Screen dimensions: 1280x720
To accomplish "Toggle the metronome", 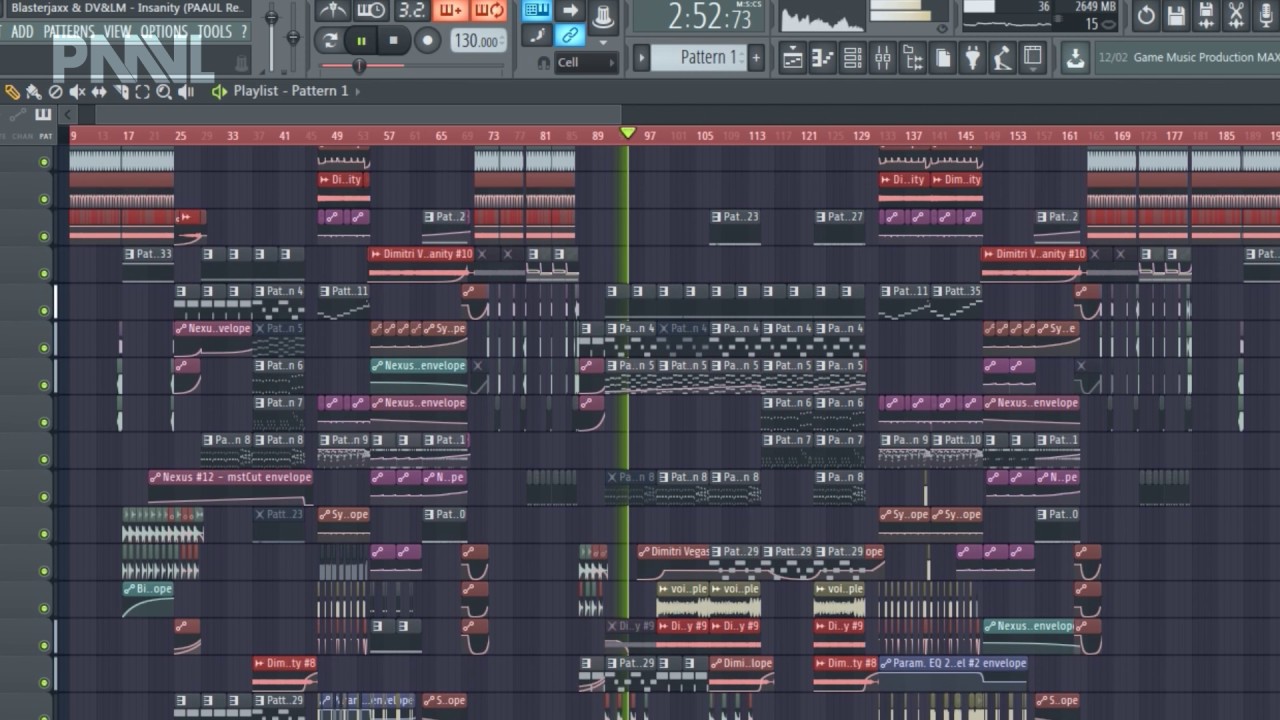I will coord(333,11).
